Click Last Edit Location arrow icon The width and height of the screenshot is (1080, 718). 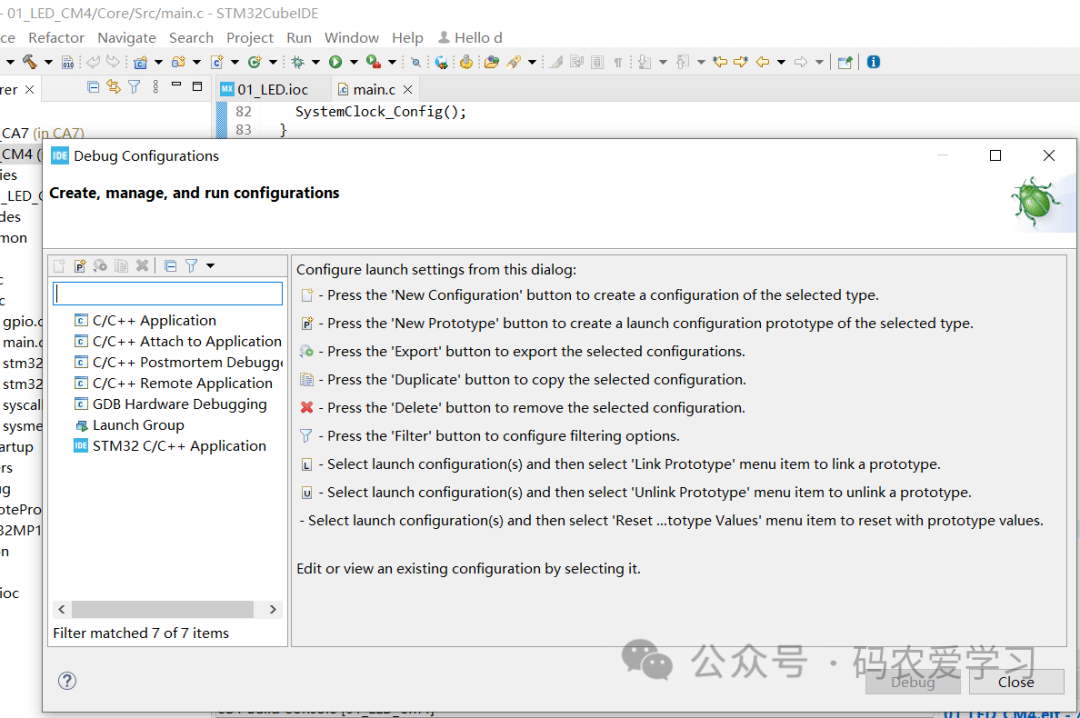[x=720, y=62]
